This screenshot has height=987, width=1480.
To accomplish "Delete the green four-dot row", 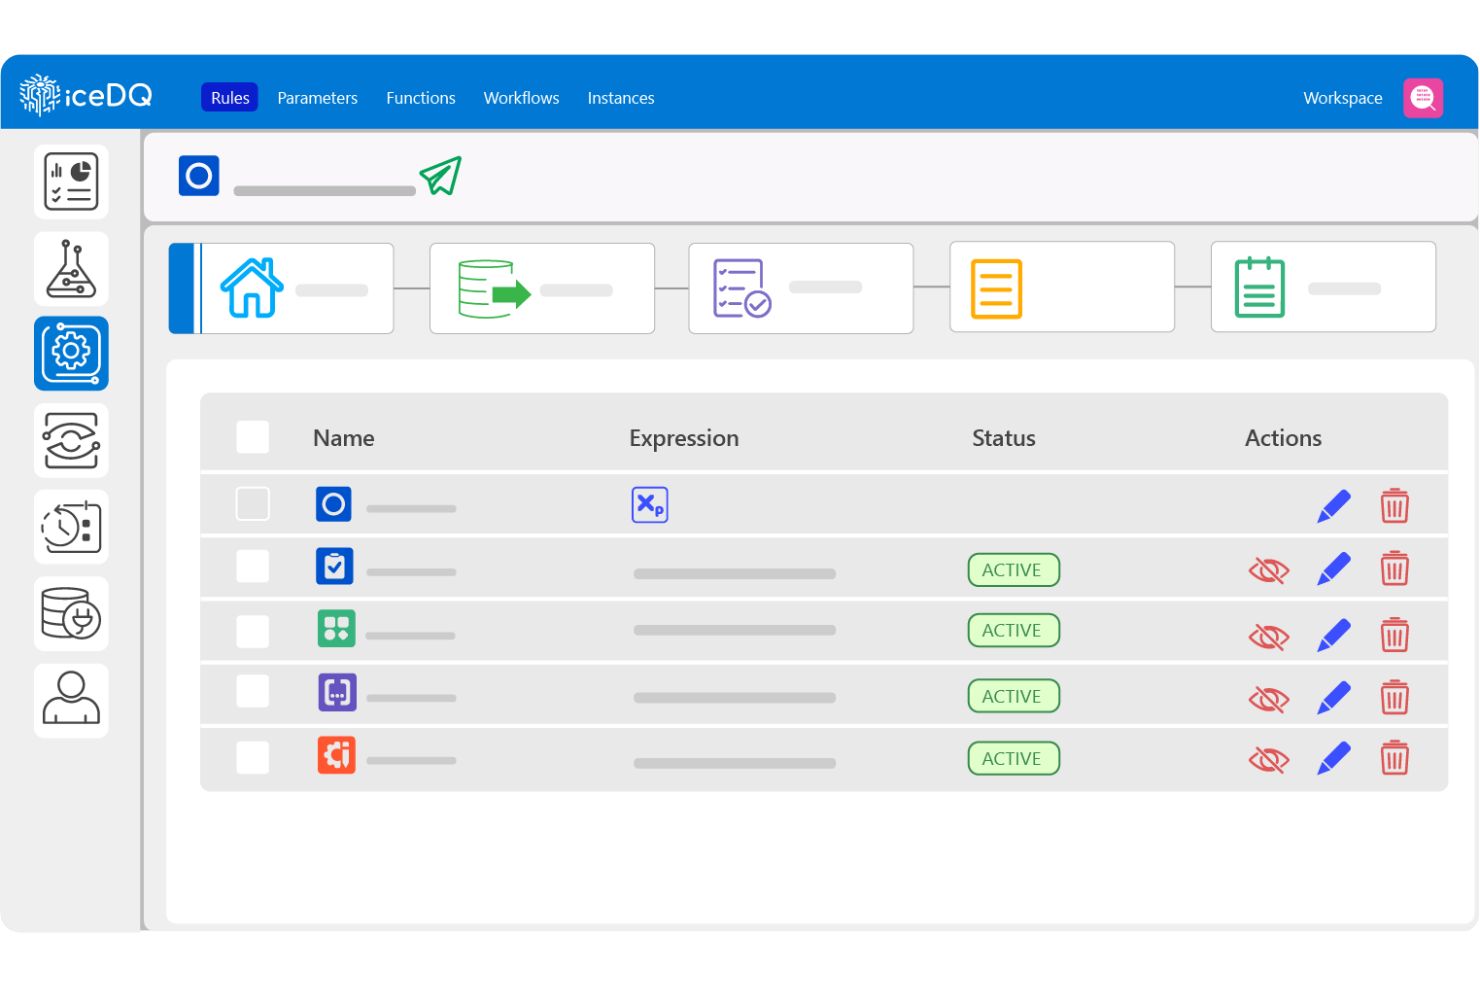I will click(1395, 635).
